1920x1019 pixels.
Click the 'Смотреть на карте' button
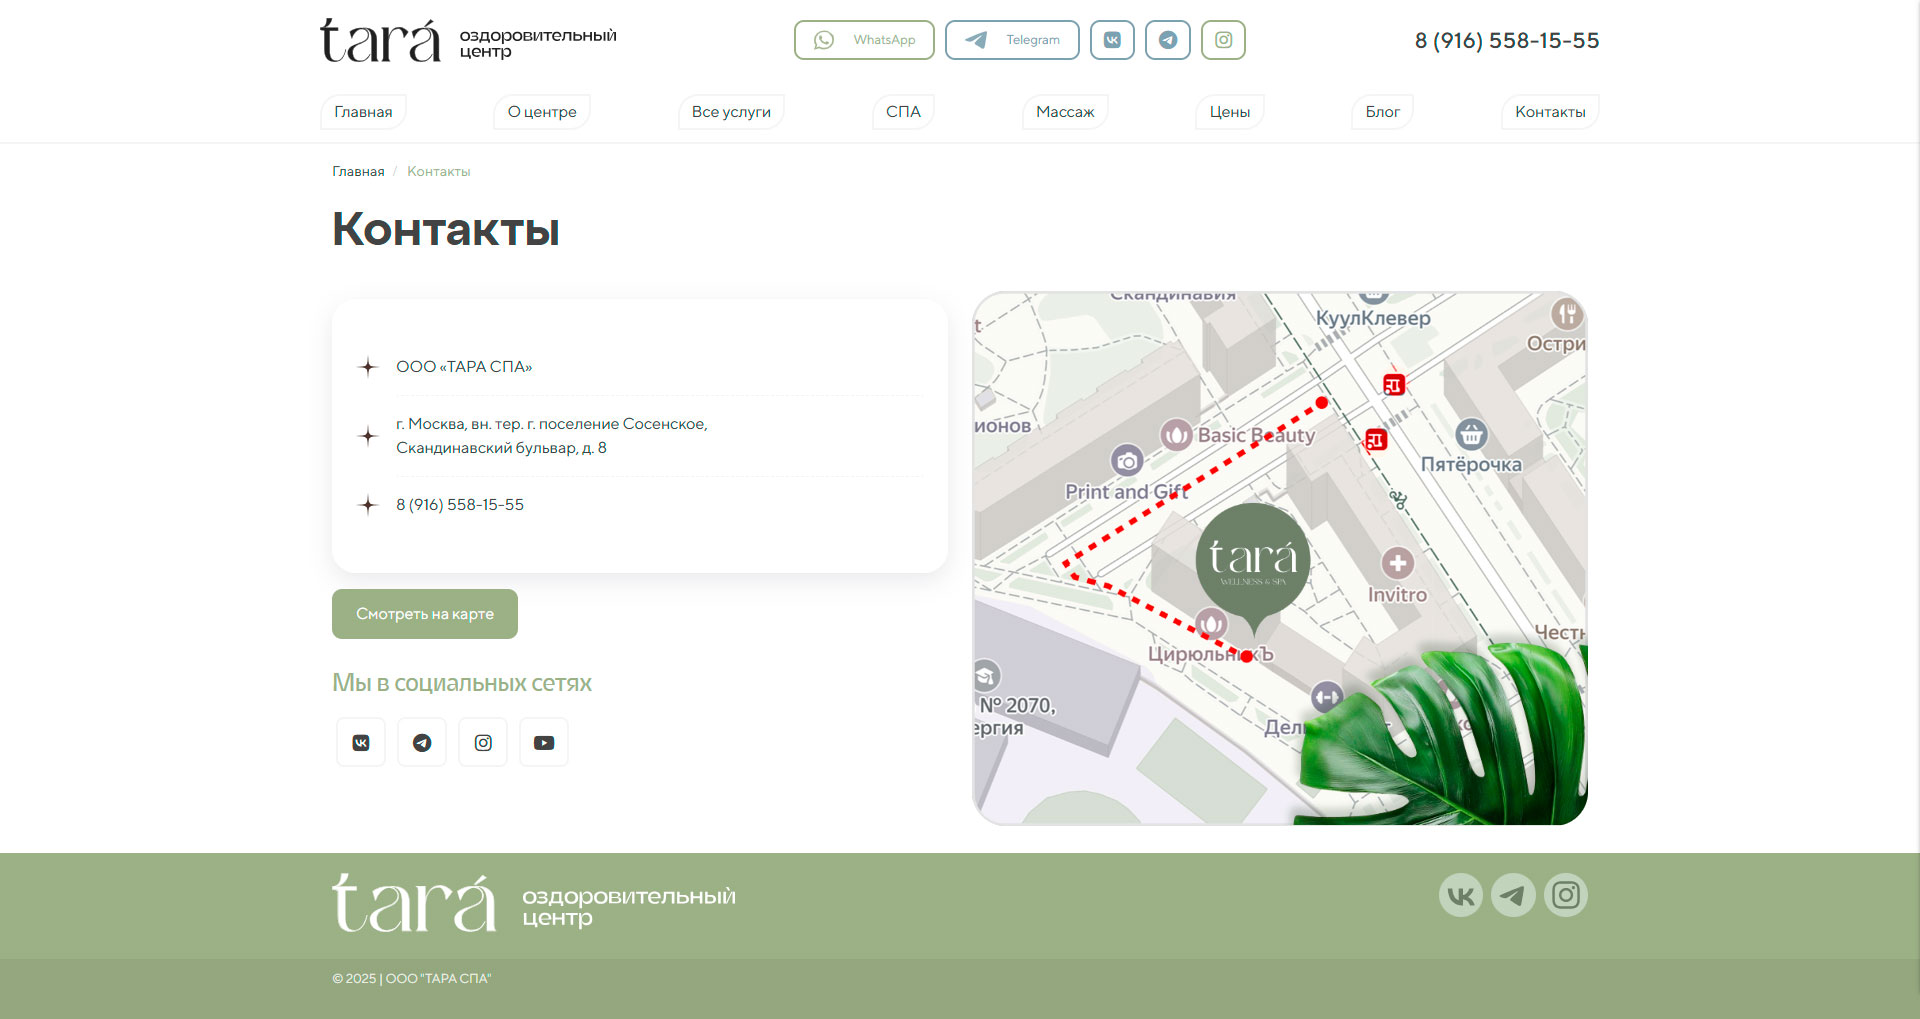(425, 614)
